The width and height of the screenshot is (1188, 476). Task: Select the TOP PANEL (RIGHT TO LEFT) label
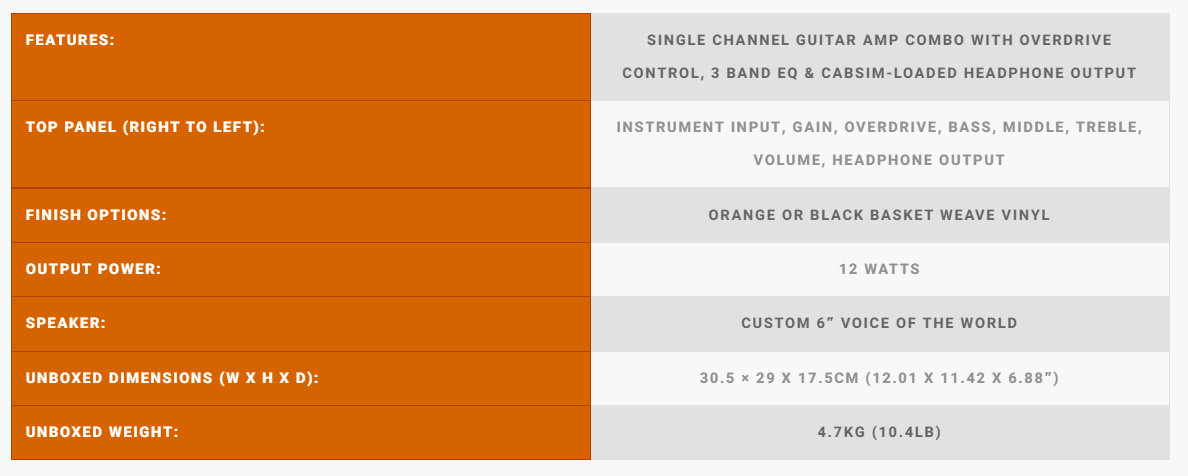(145, 127)
